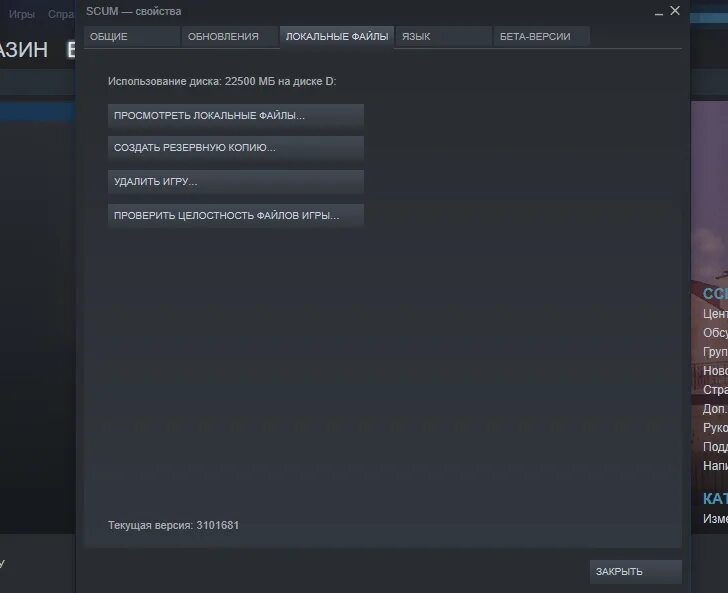728x593 pixels.
Task: Click СОЗДАТЬ РЕЗЕРВНУЮ КОПИЮ button
Action: pos(236,148)
